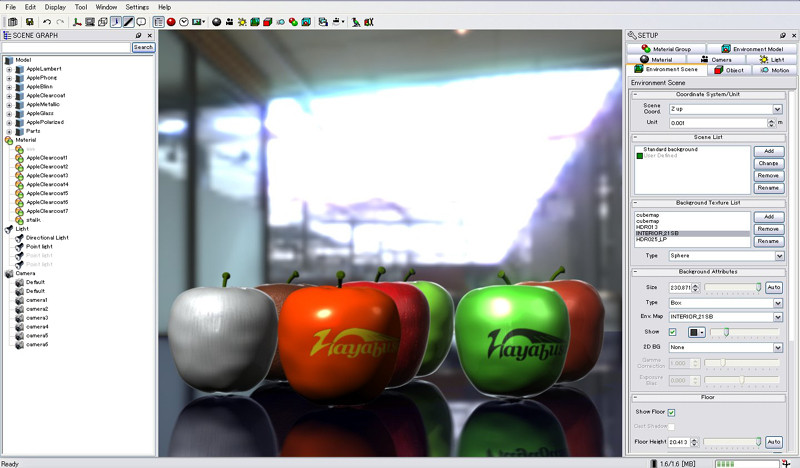This screenshot has width=800, height=468.
Task: Expand the AppleGlass model node
Action: click(x=9, y=113)
